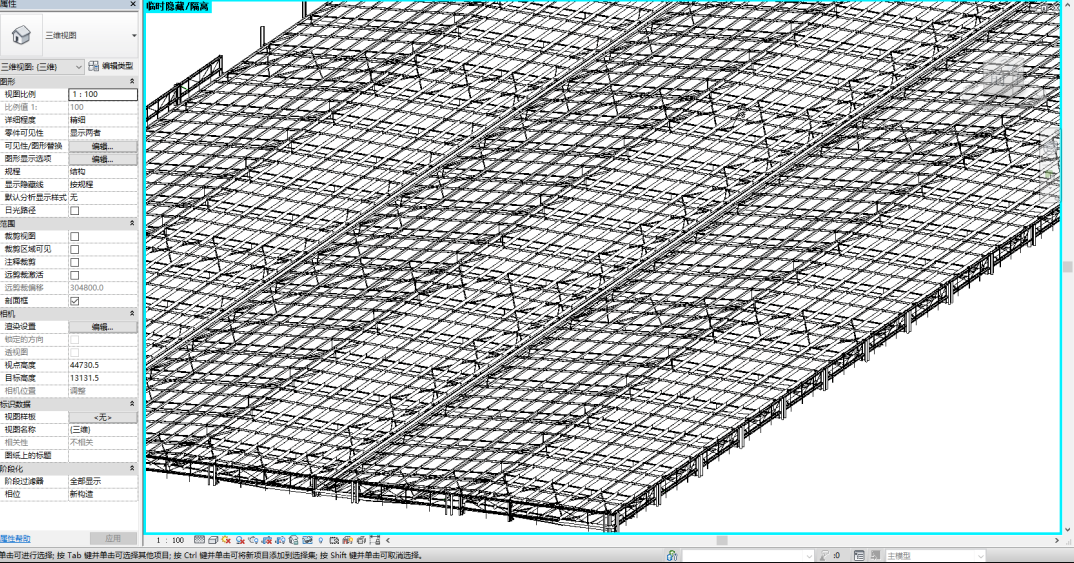Toggle the 注释裁剪 annotation crop checkbox

pos(75,262)
